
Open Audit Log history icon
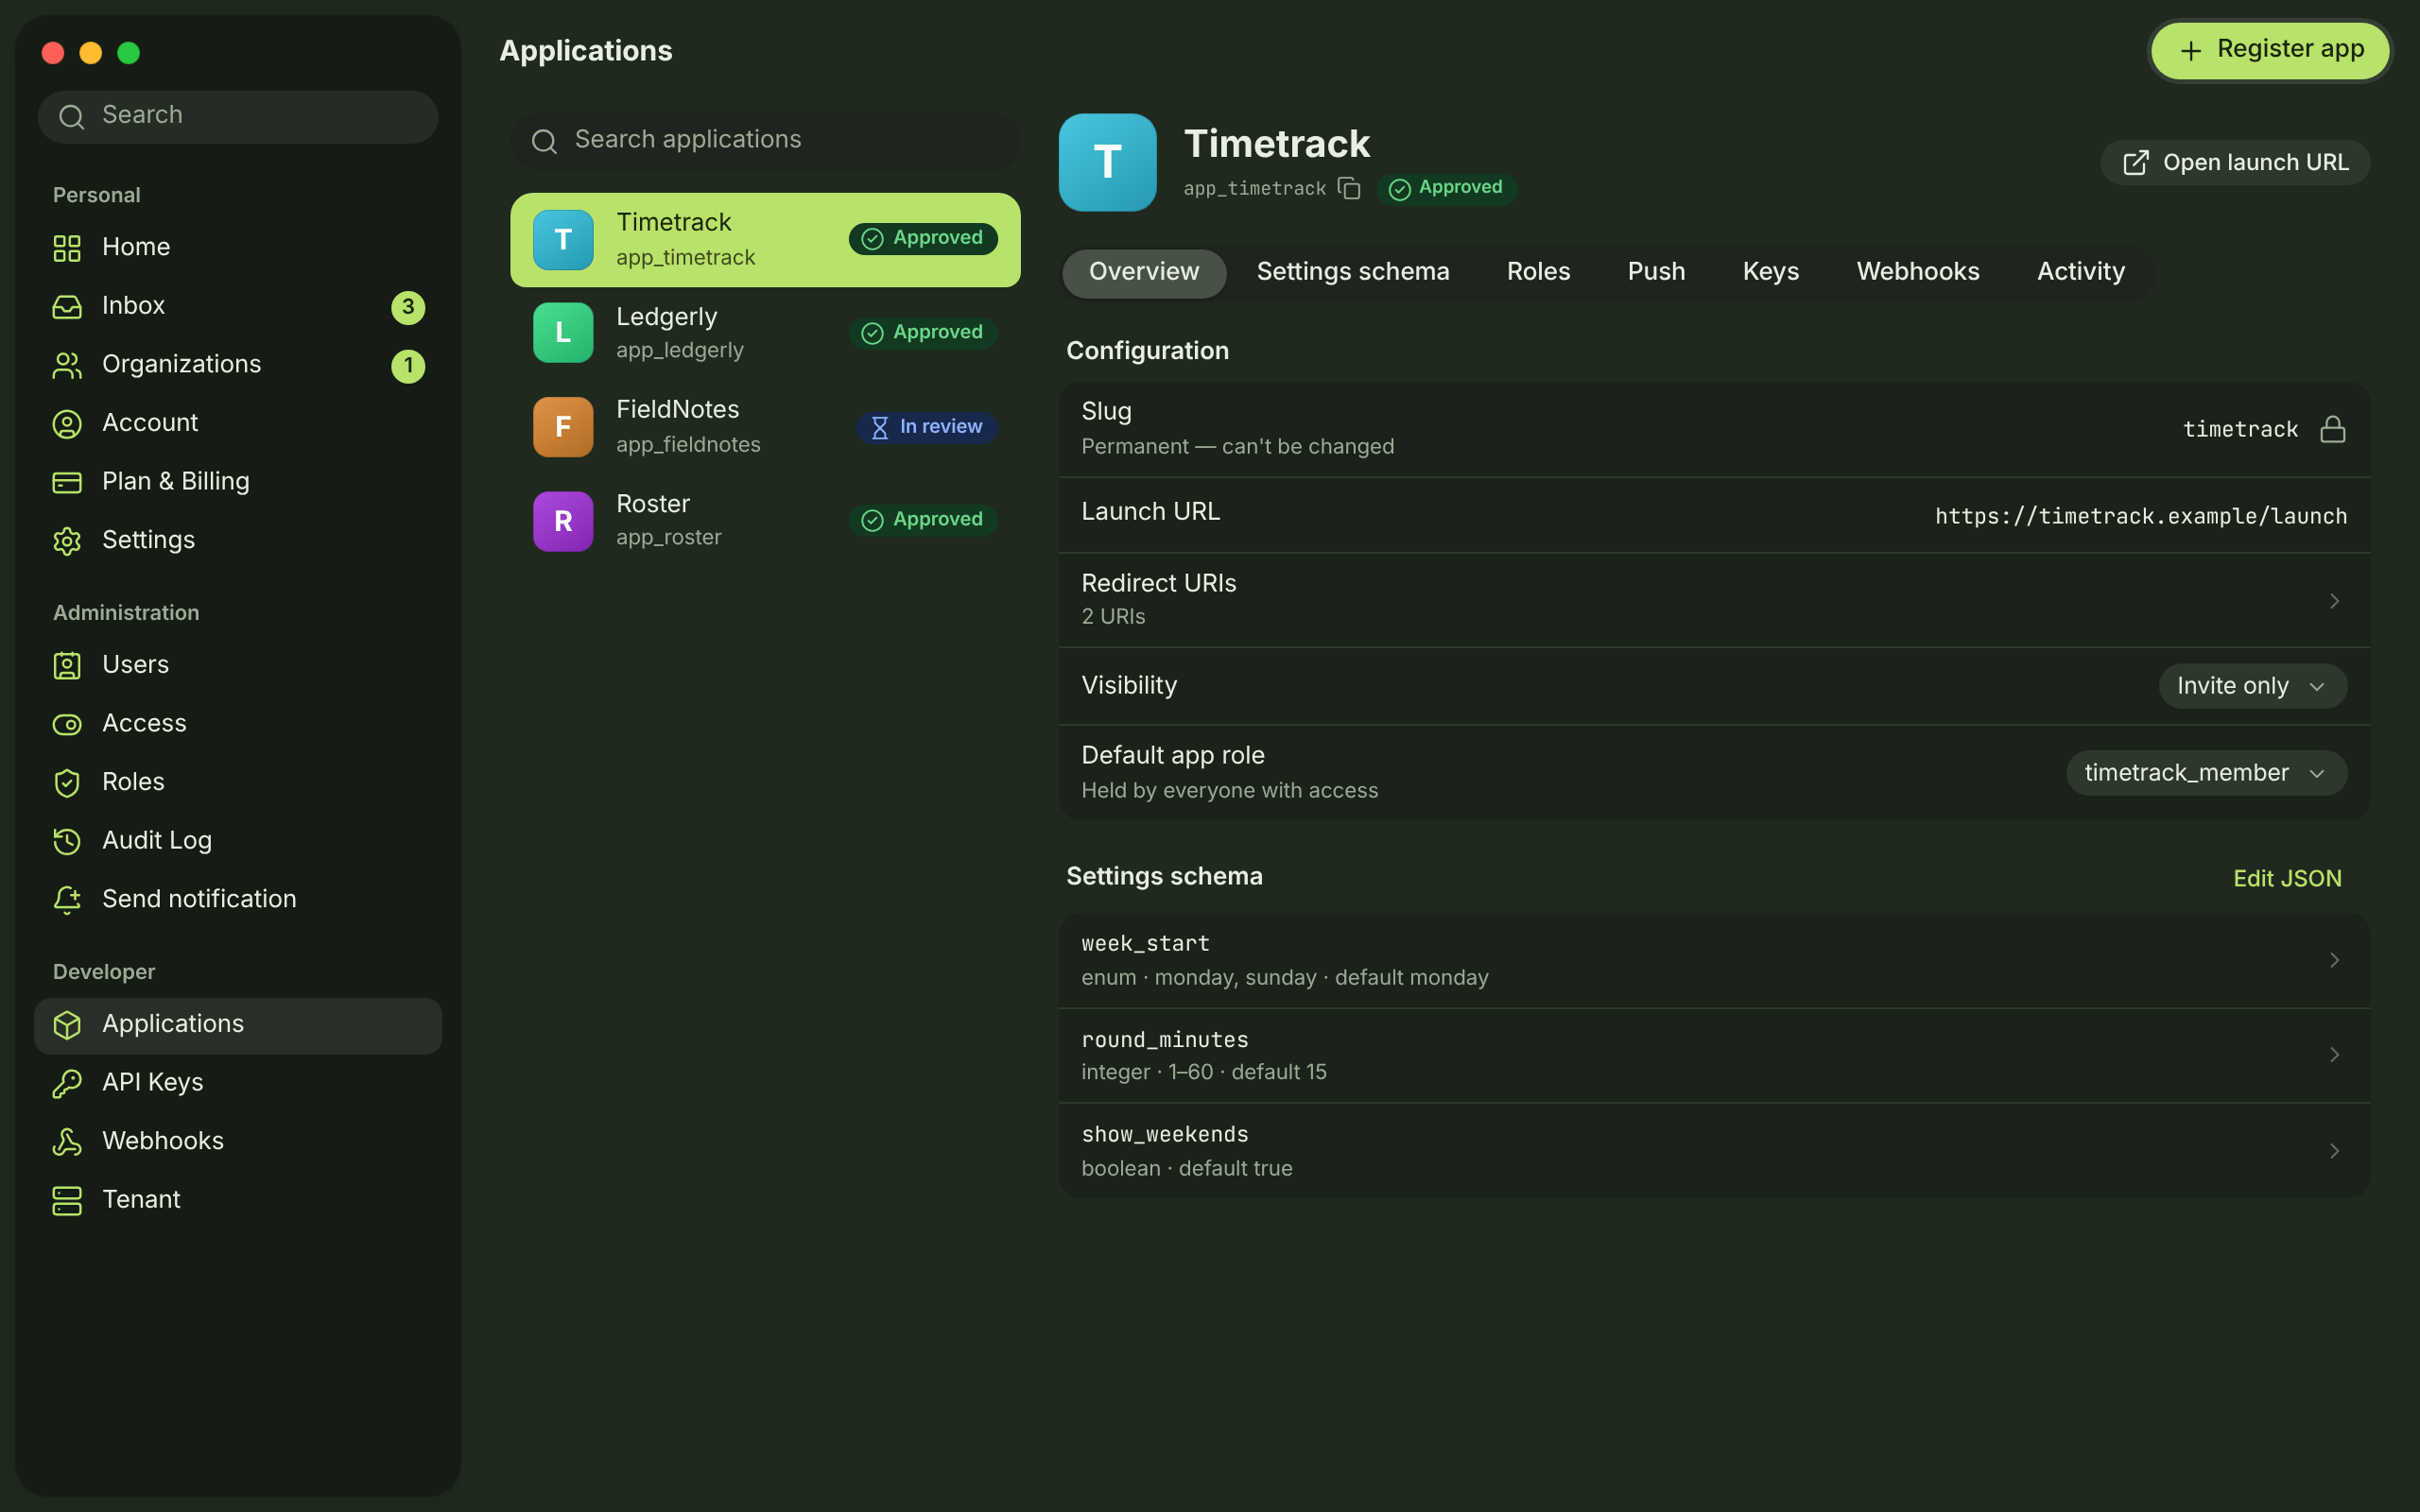[x=67, y=841]
